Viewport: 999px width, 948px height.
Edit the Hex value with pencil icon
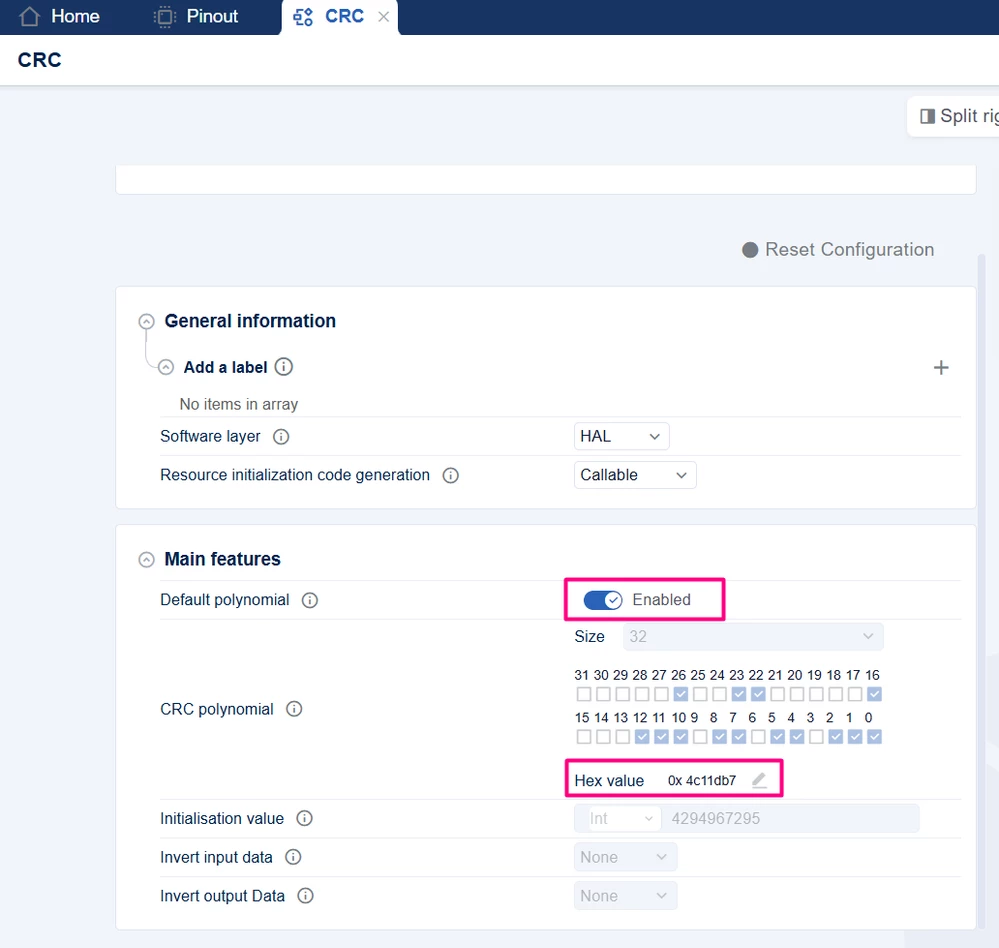(x=759, y=780)
